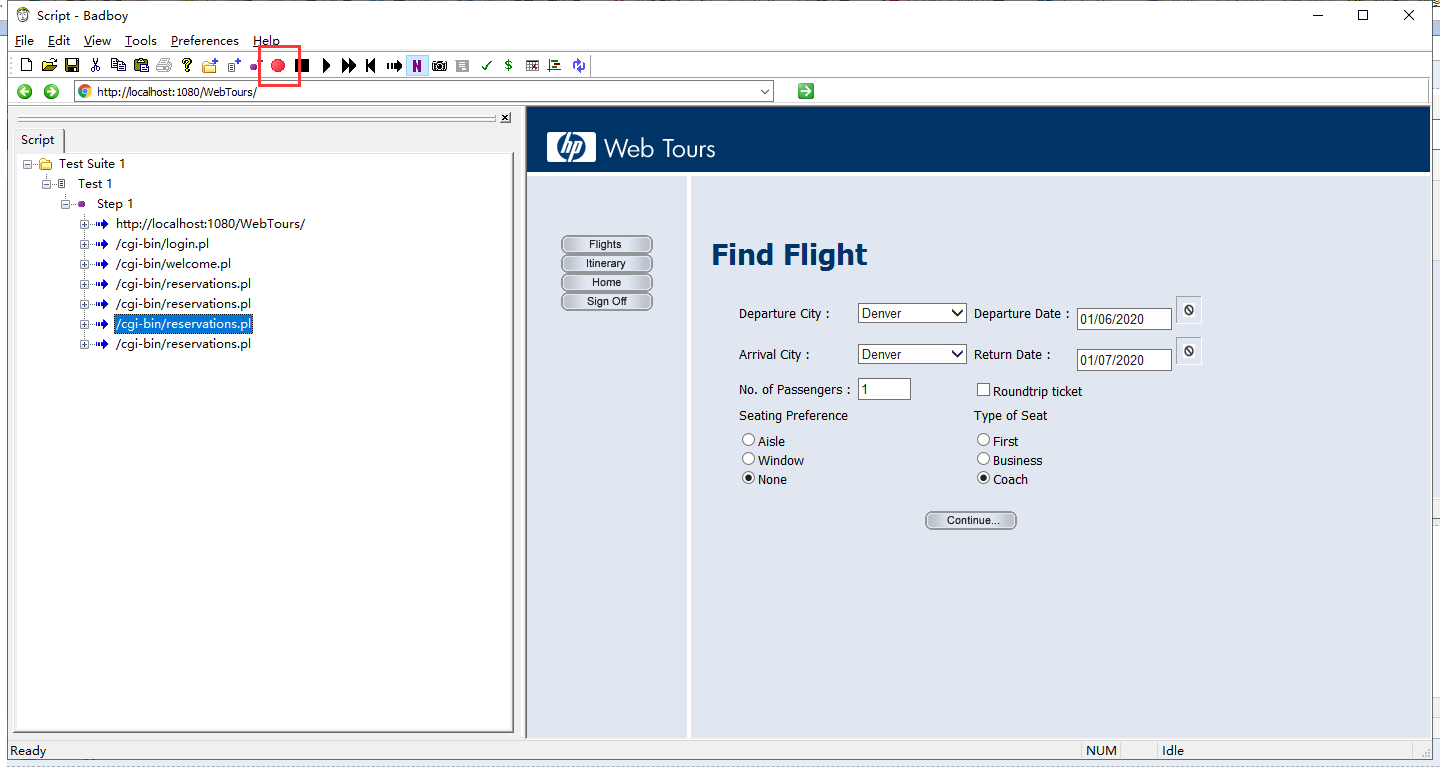Open the summary report icon in toolbar
1440x767 pixels.
coord(555,65)
